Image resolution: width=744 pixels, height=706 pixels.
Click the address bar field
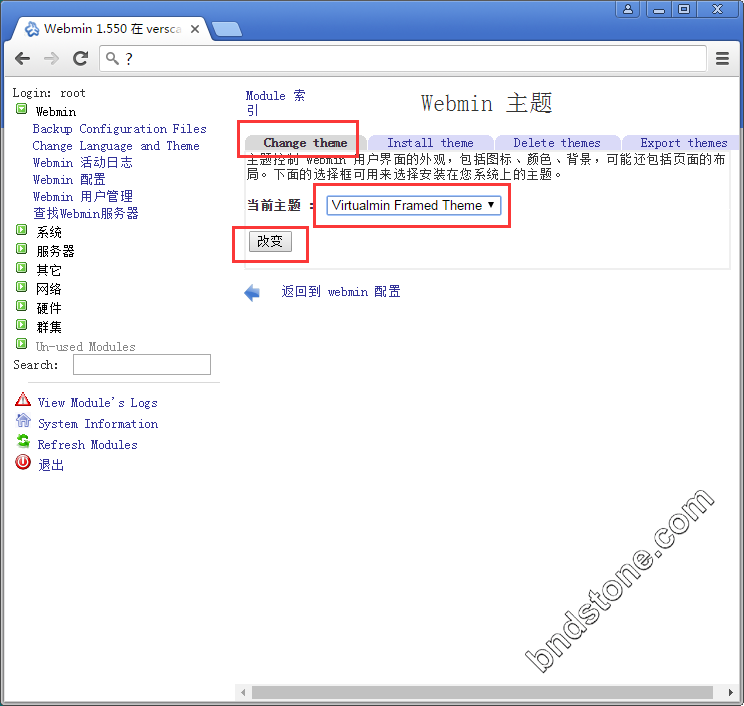point(403,58)
